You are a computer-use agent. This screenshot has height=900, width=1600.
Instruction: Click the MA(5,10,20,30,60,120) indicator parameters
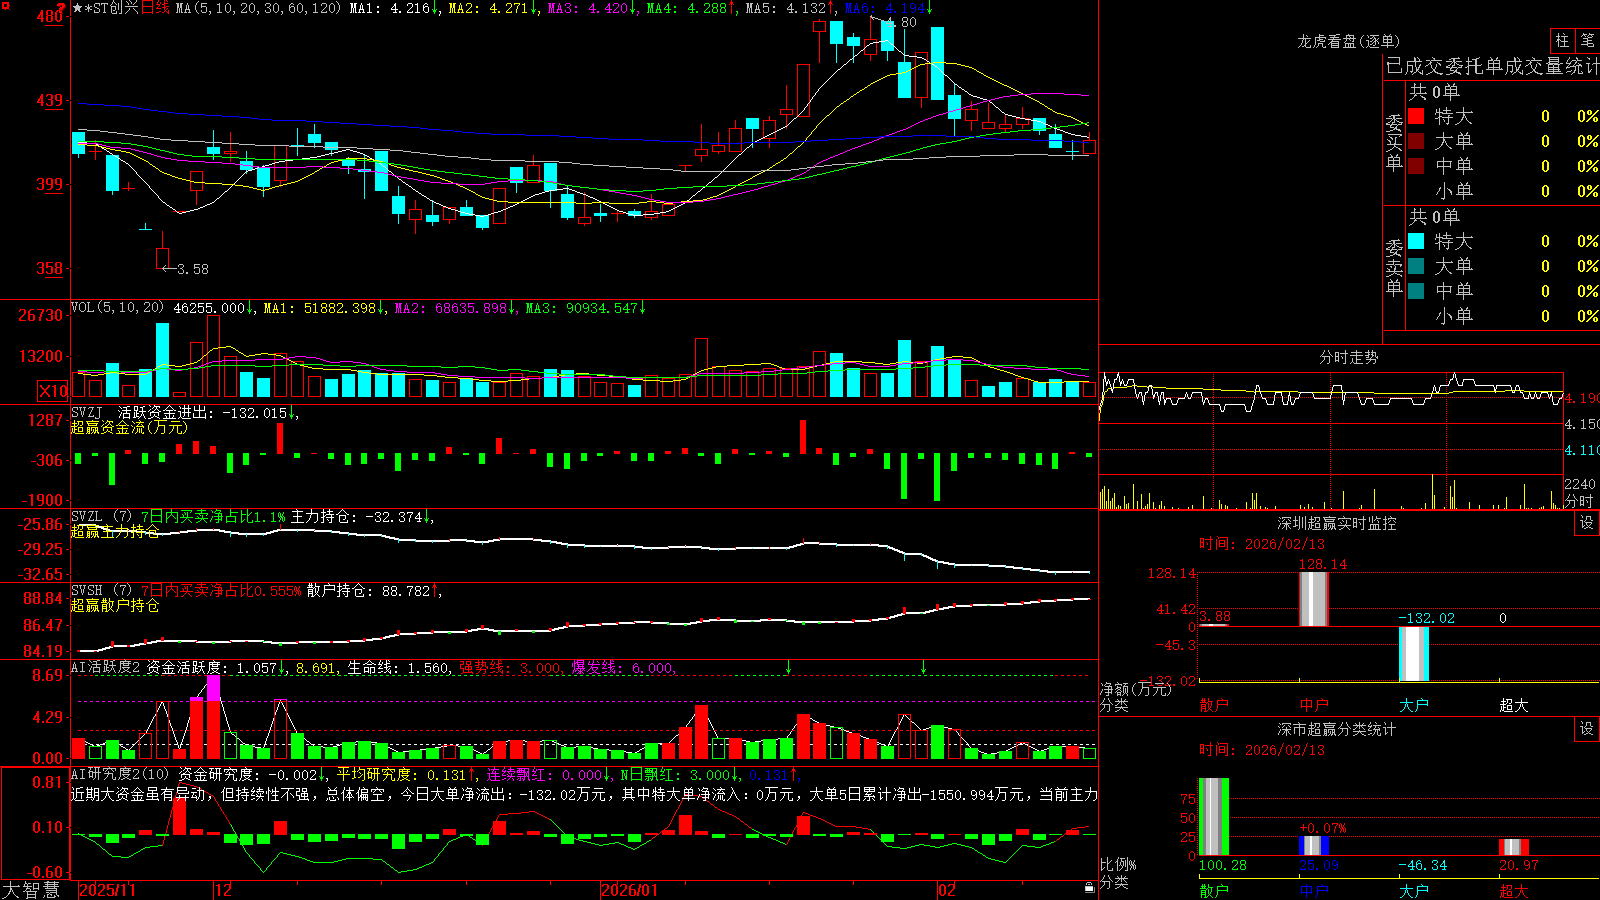(258, 8)
